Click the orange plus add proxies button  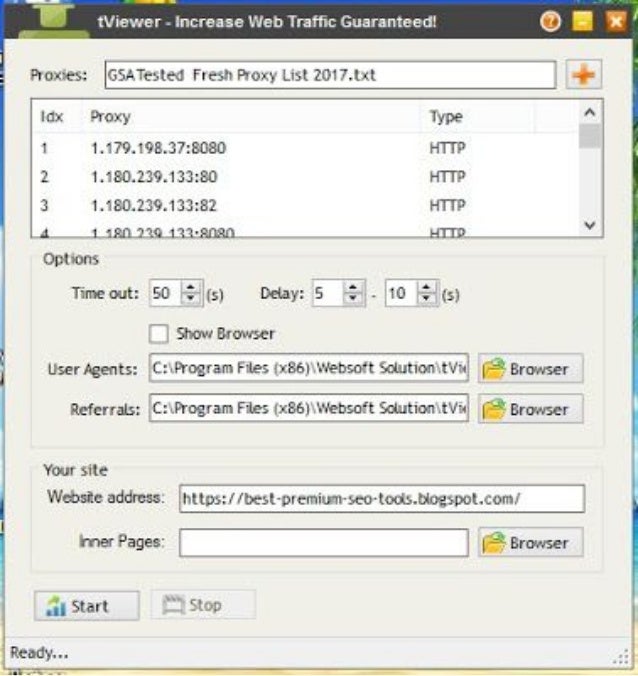(x=584, y=75)
